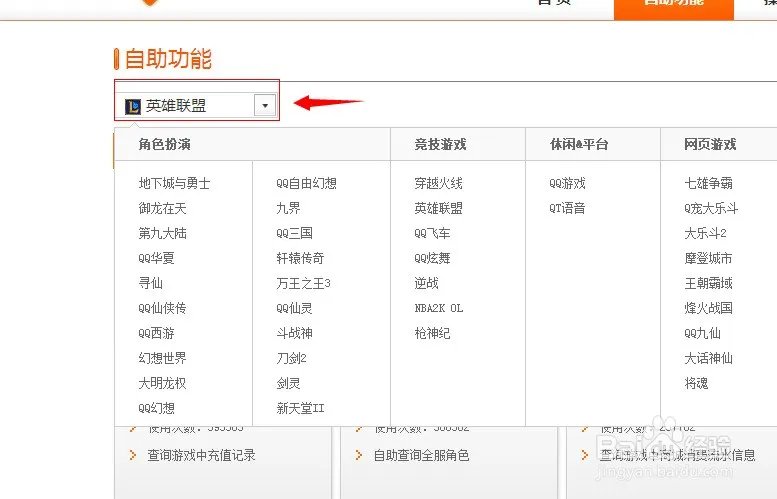The height and width of the screenshot is (499, 777).
Task: Pick 新天堂II from the list
Action: tap(300, 408)
